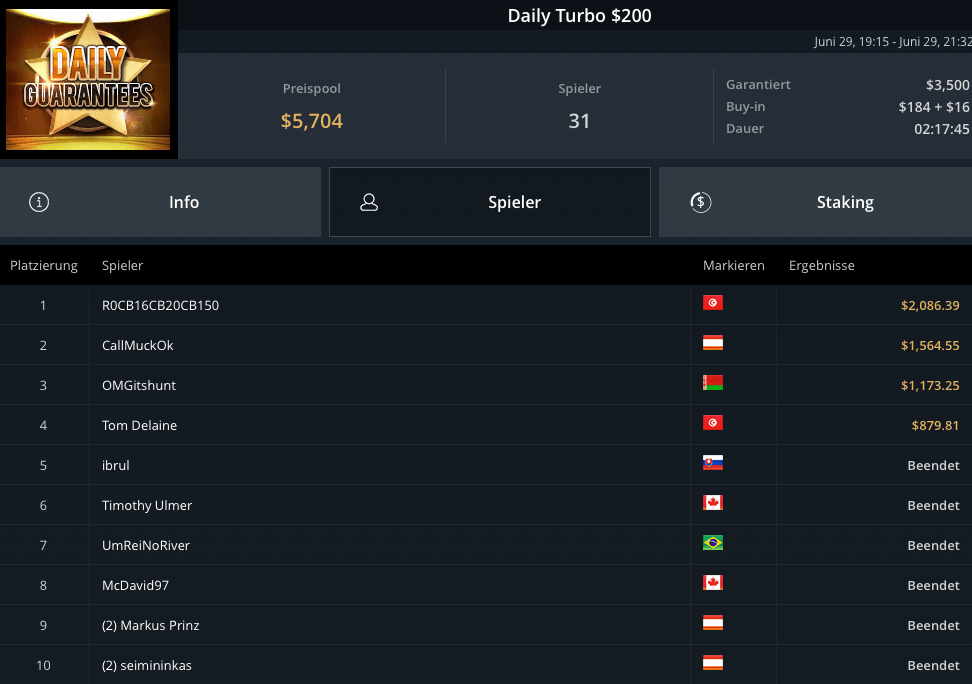Click the flag icon for UmReiNoRiver
Viewport: 972px width, 684px height.
[x=713, y=543]
